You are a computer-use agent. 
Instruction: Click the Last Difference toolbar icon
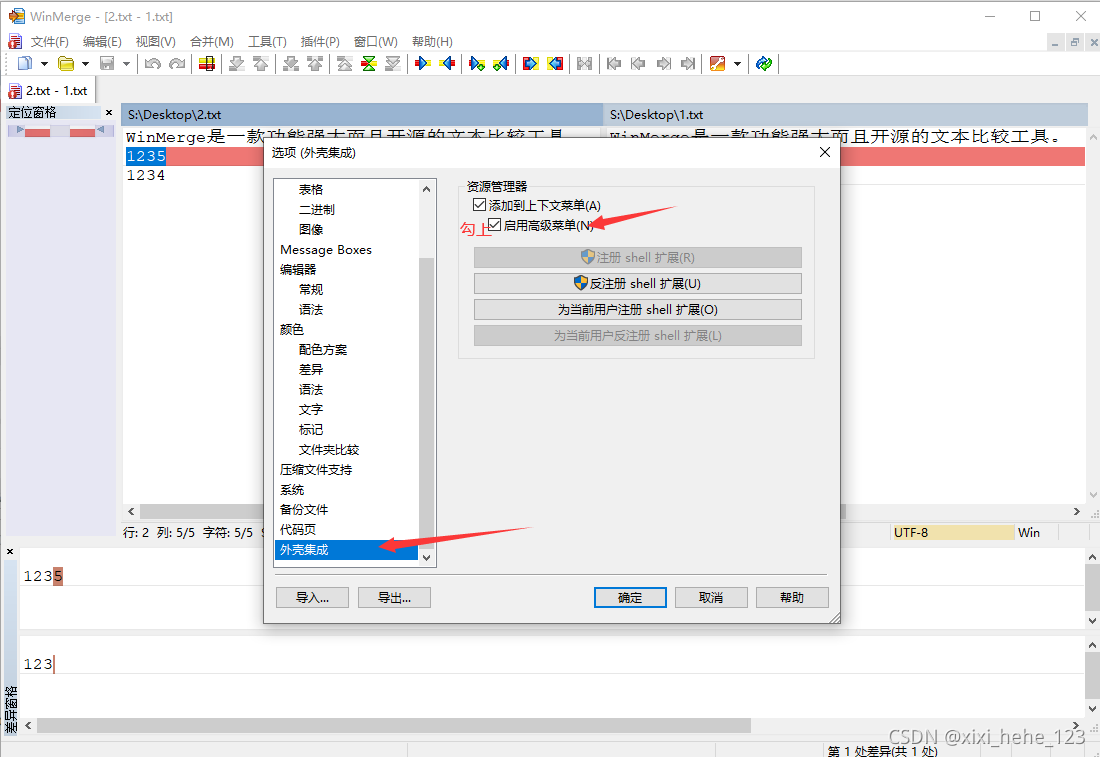coord(393,64)
